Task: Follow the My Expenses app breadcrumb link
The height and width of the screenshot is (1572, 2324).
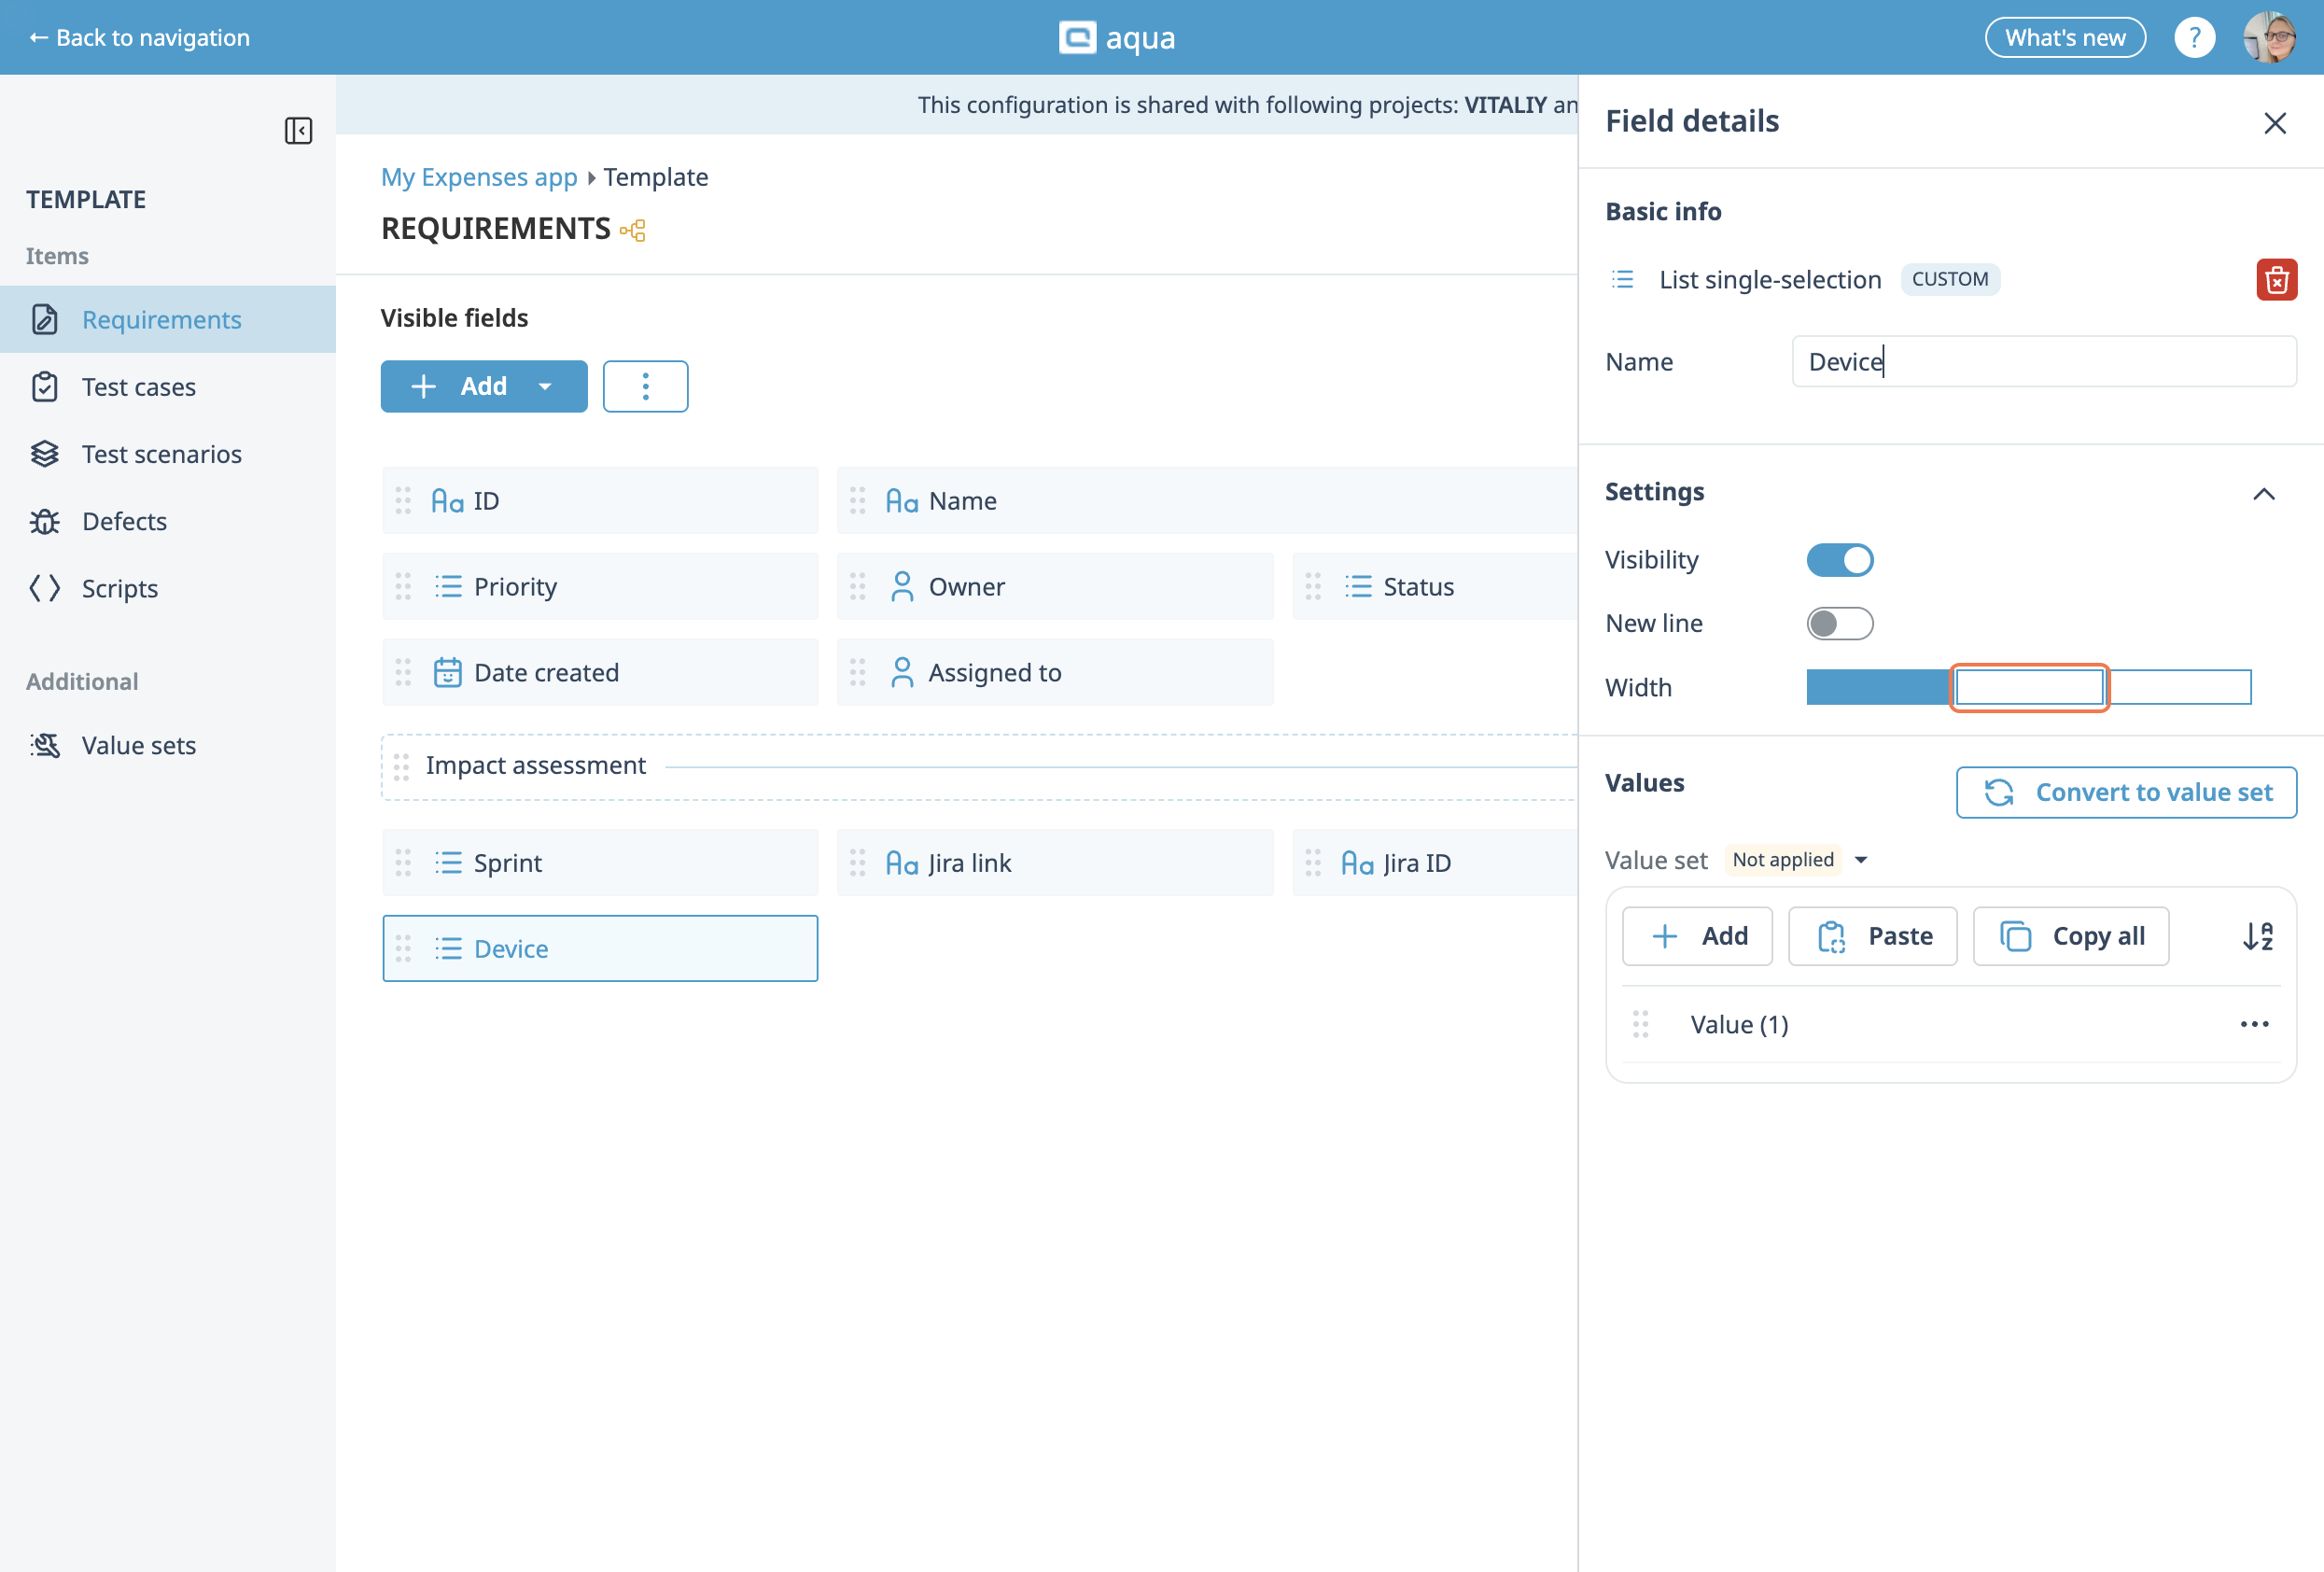Action: 479,177
